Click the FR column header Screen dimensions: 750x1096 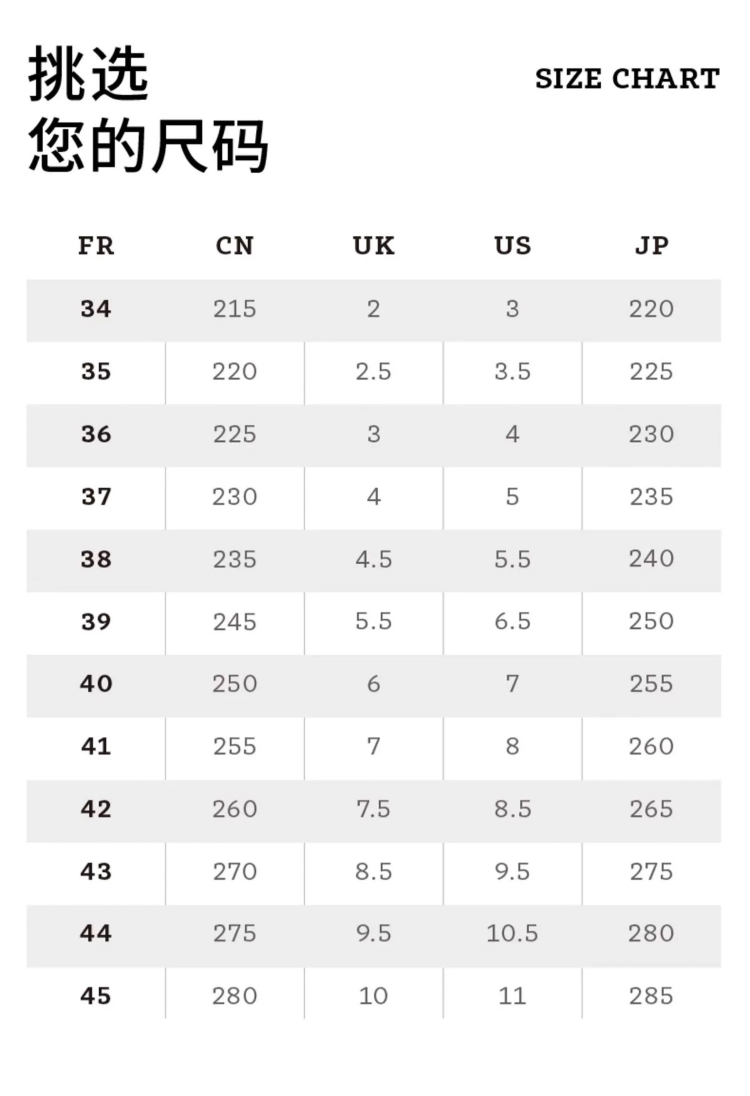click(96, 246)
